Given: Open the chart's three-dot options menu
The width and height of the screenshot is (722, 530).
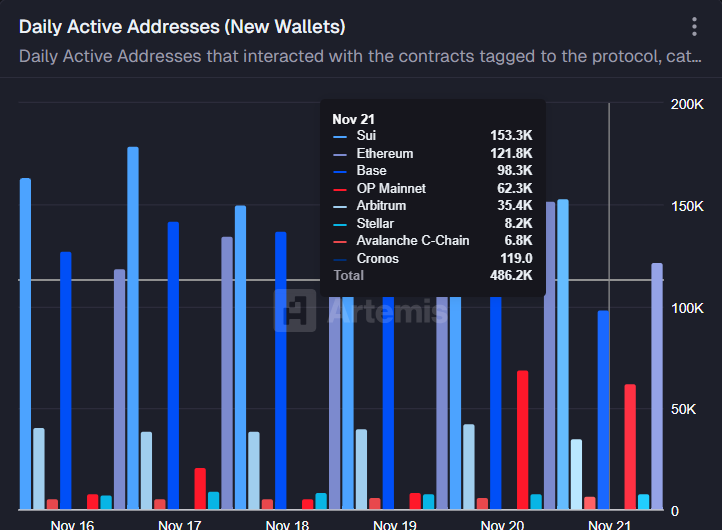Looking at the screenshot, I should pyautogui.click(x=694, y=27).
